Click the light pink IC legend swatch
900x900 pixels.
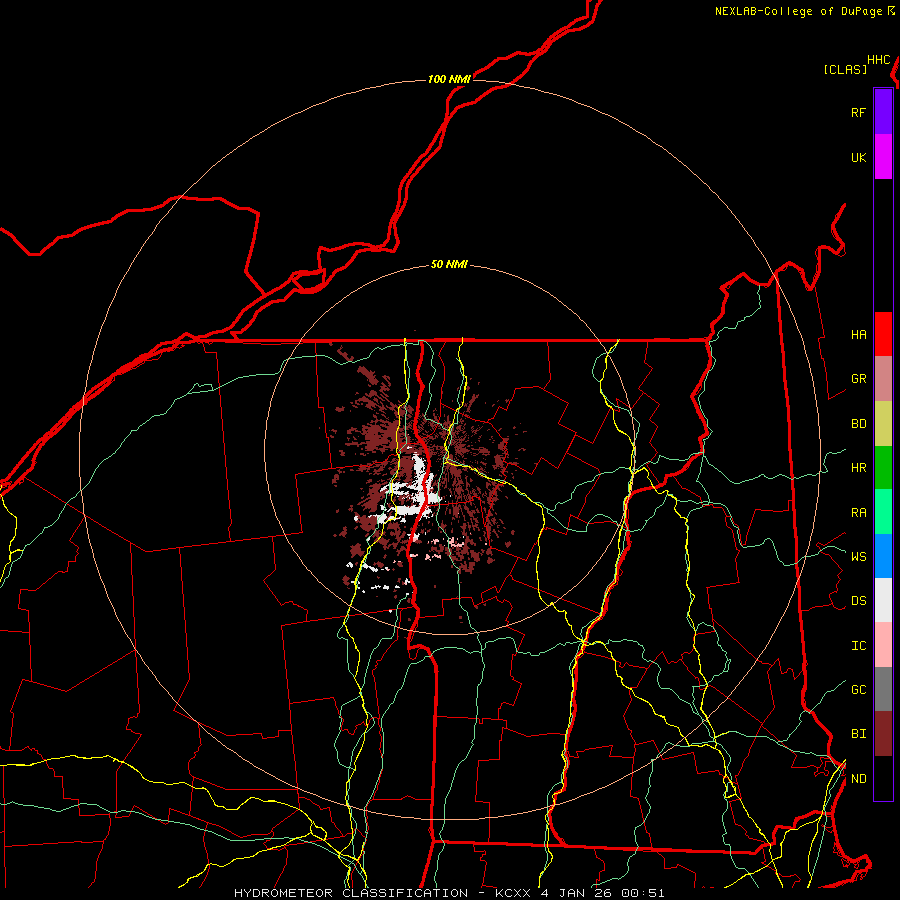point(883,645)
